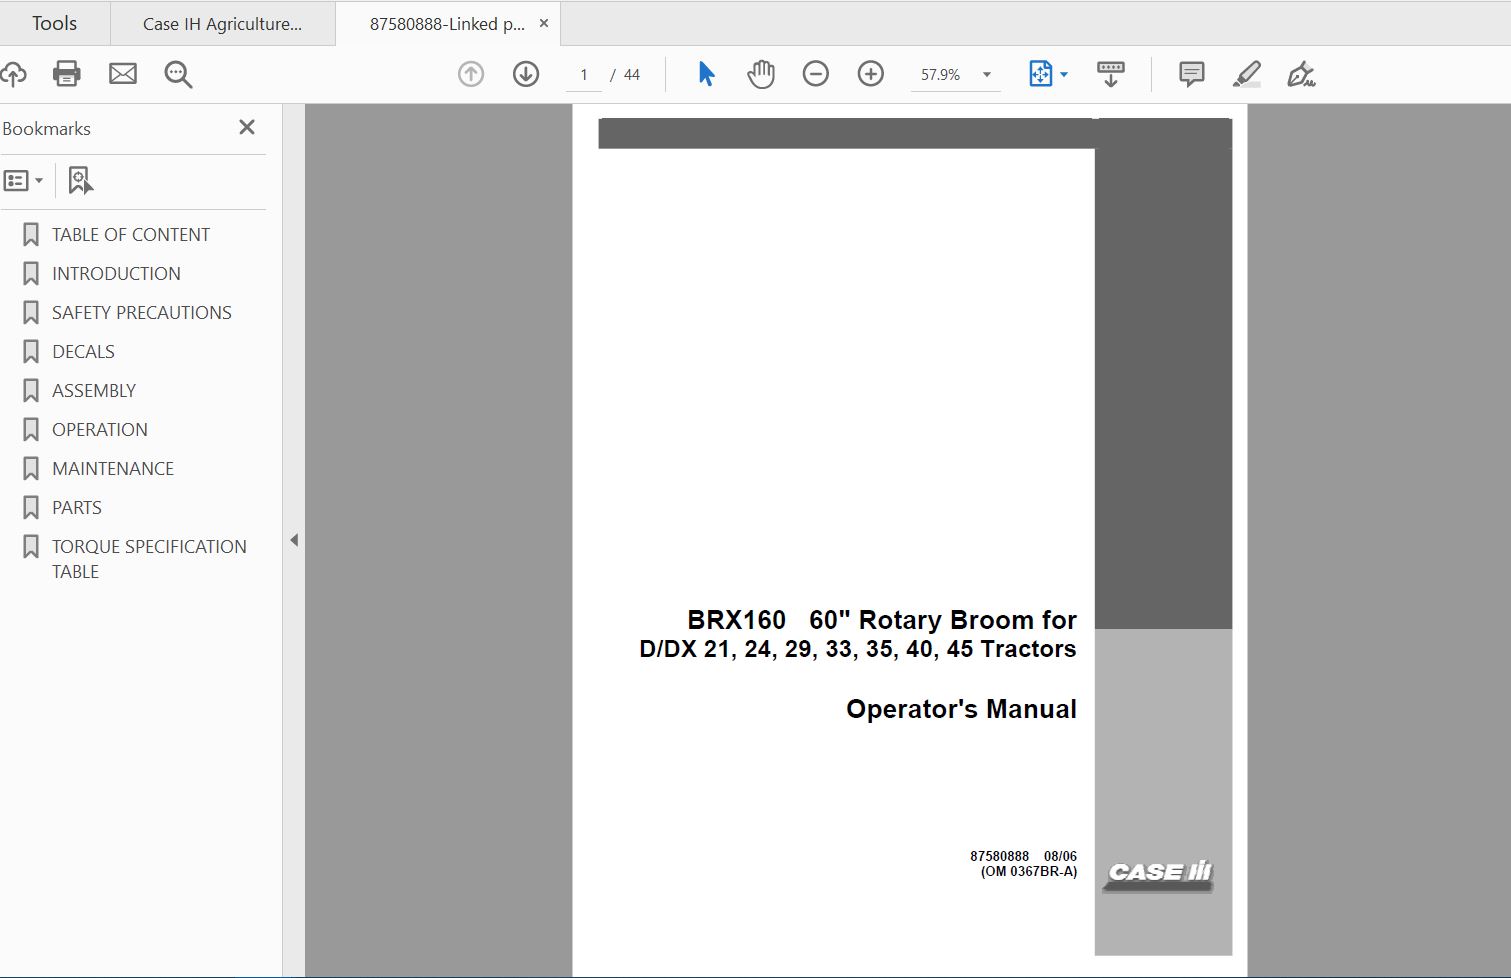Jump to the INTRODUCTION bookmark
The height and width of the screenshot is (978, 1511).
point(116,274)
